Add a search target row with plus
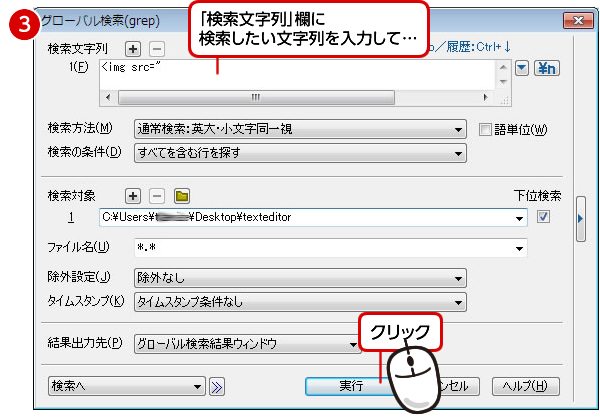Screen dimensions: 600x418 tap(133, 196)
